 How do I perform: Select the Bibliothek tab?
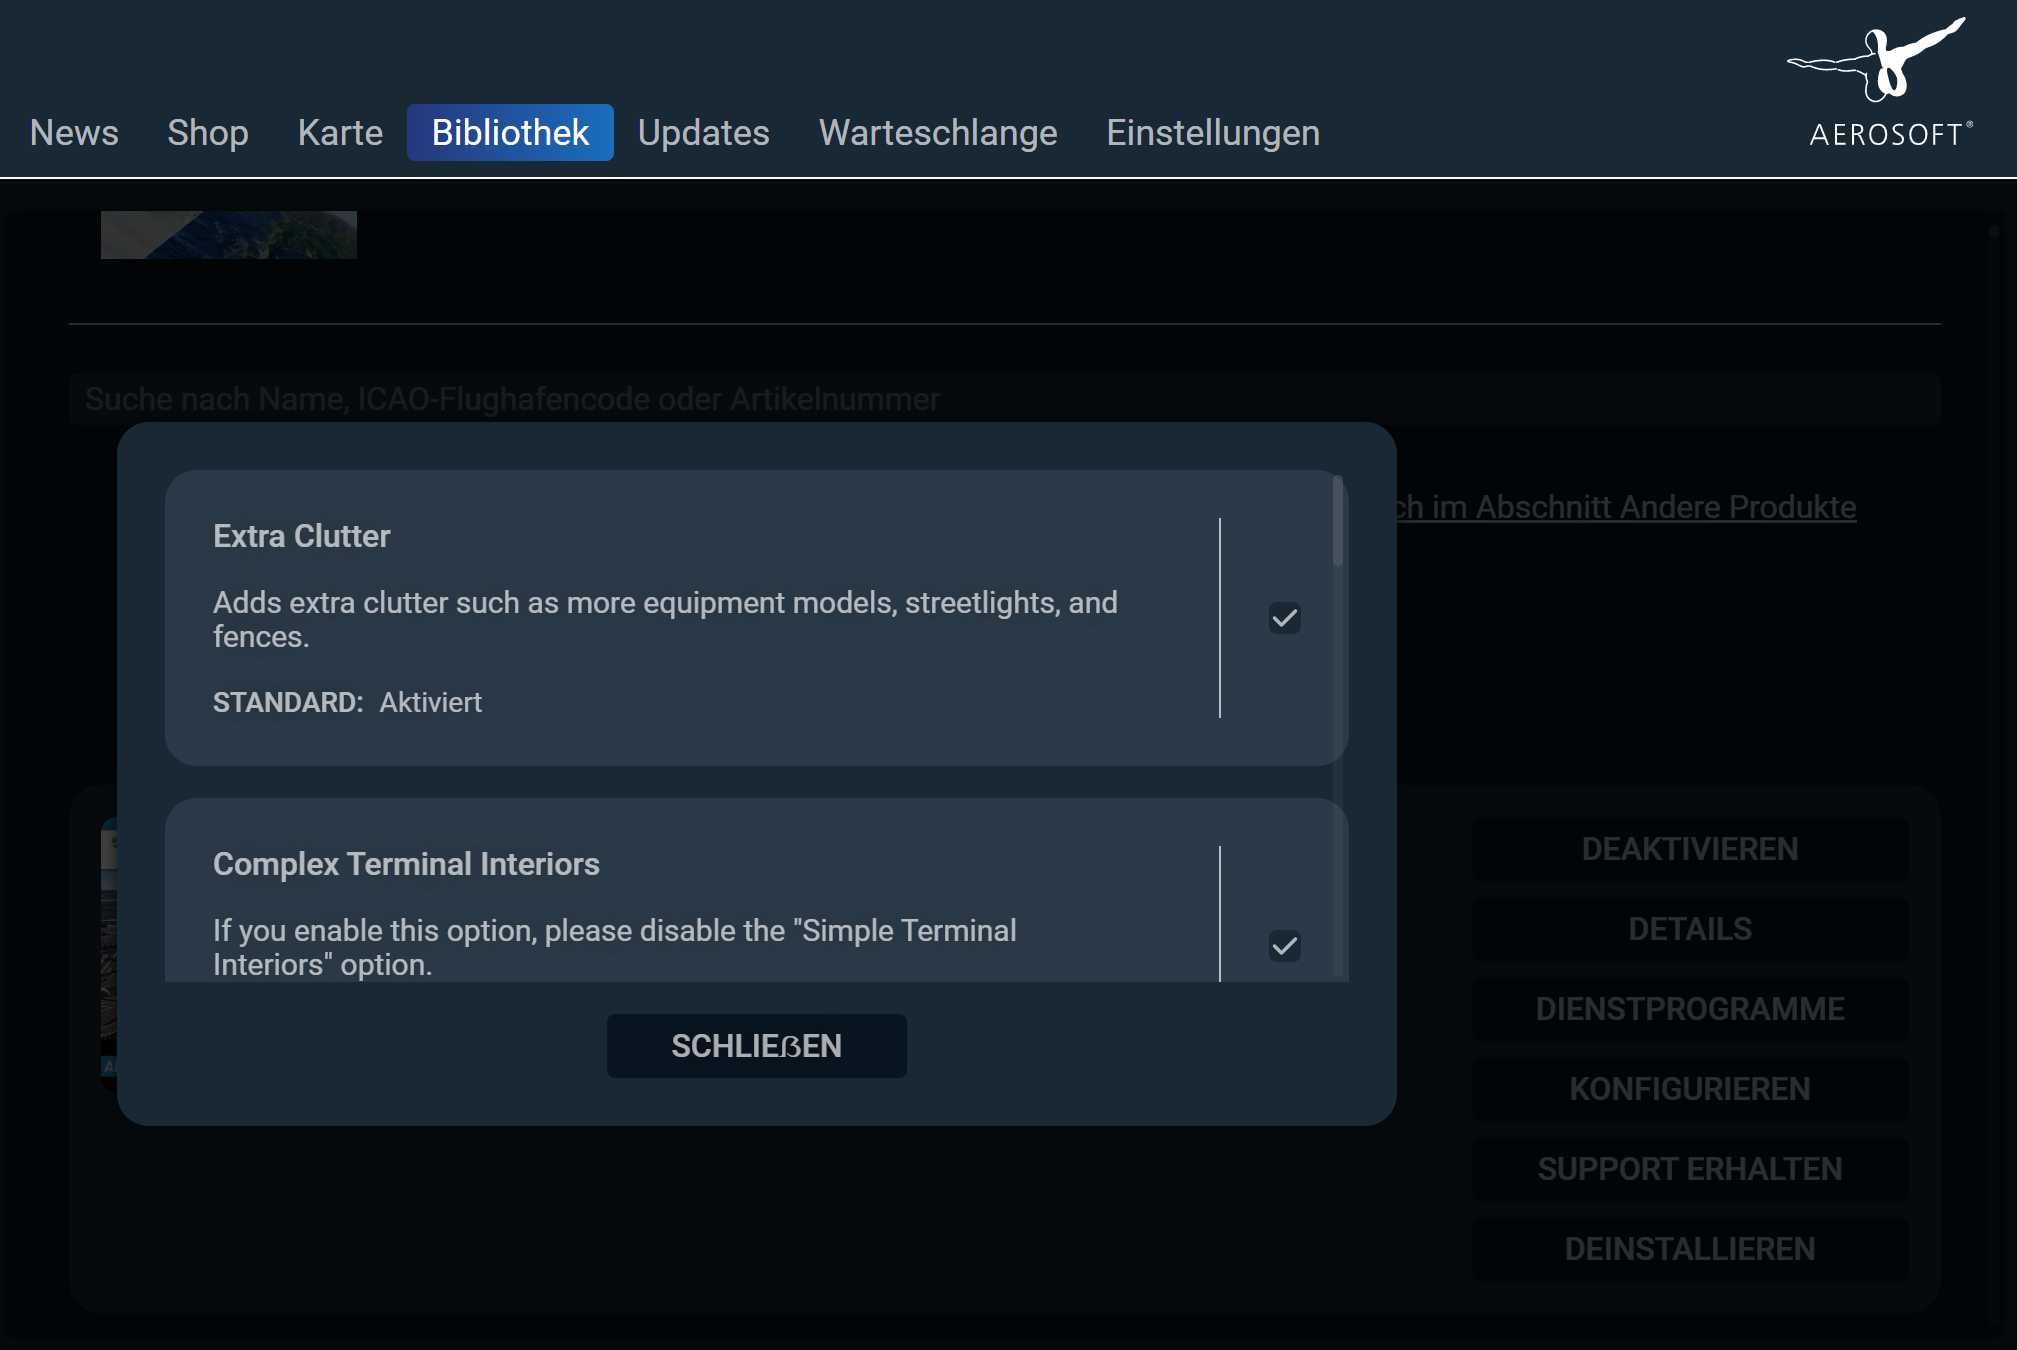pos(510,133)
